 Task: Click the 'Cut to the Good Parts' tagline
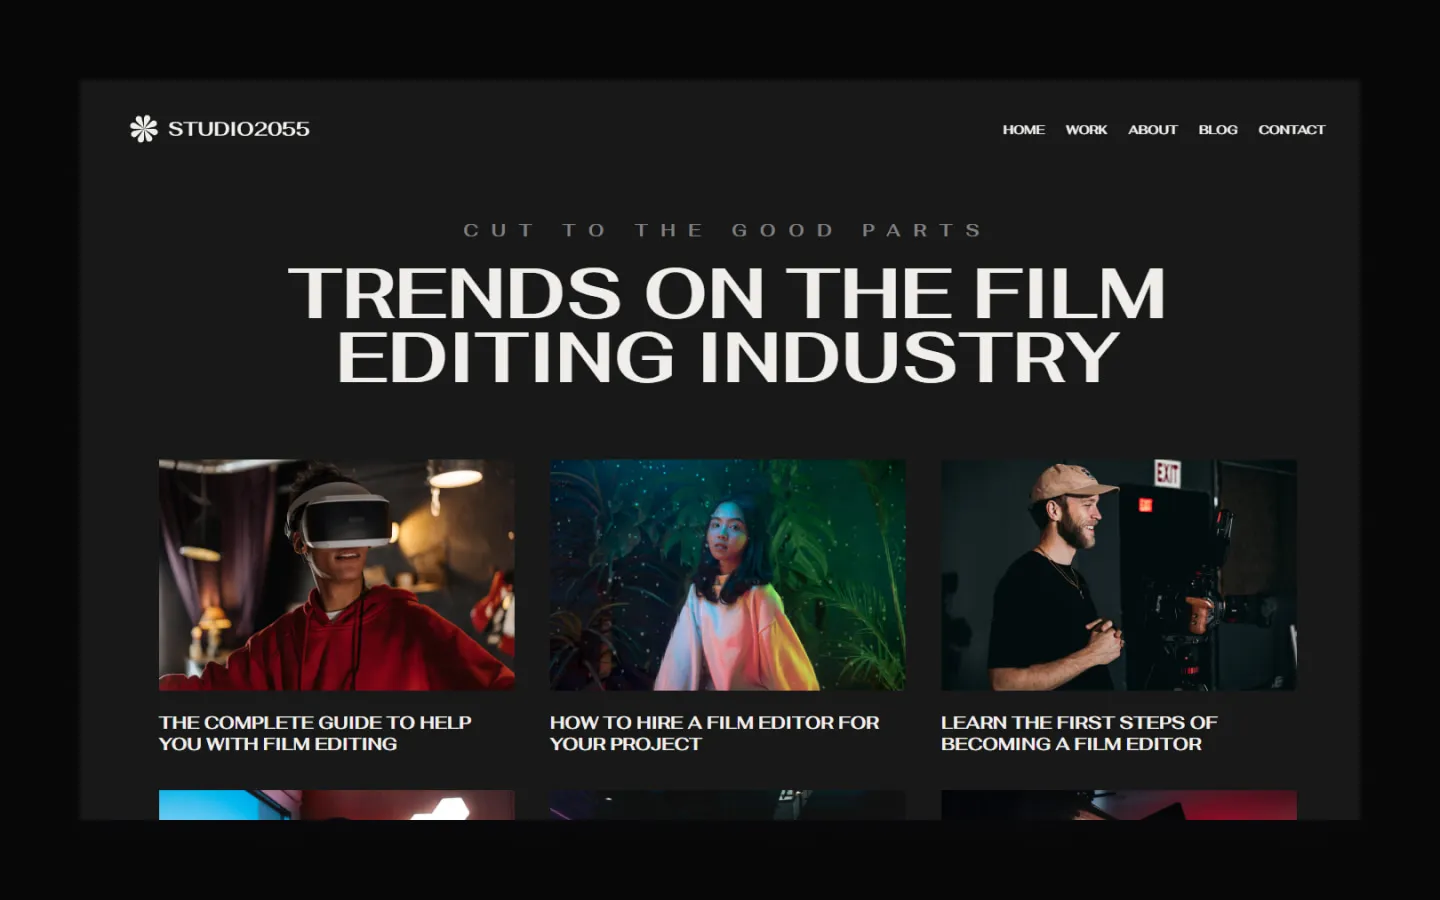[723, 231]
